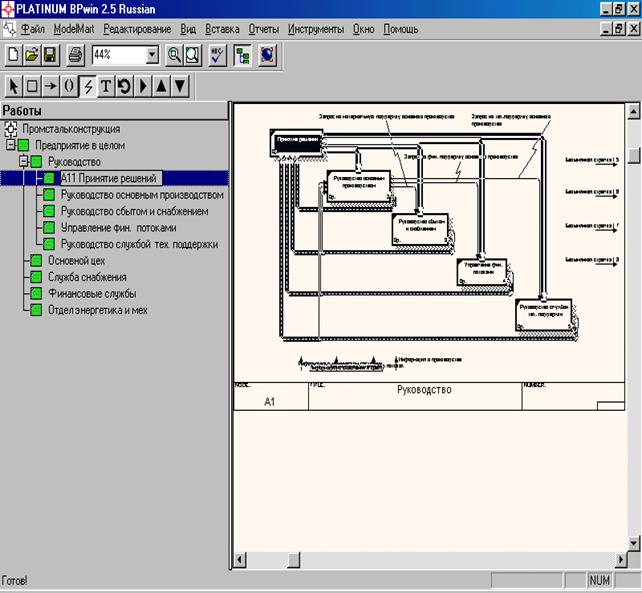Click the Print icon in toolbar
Viewport: 642px width, 593px height.
tap(74, 55)
